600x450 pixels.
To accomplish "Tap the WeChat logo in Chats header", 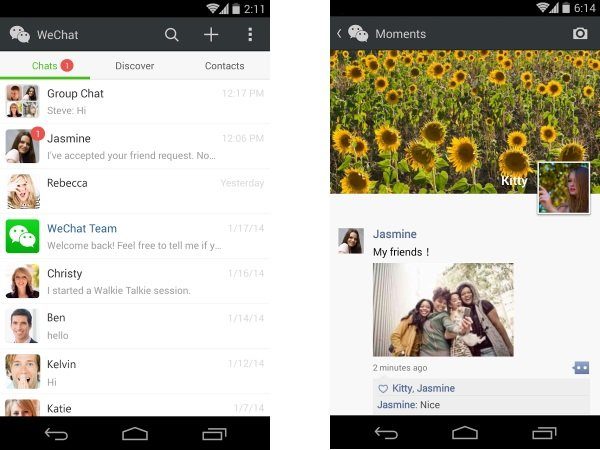I will click(20, 34).
